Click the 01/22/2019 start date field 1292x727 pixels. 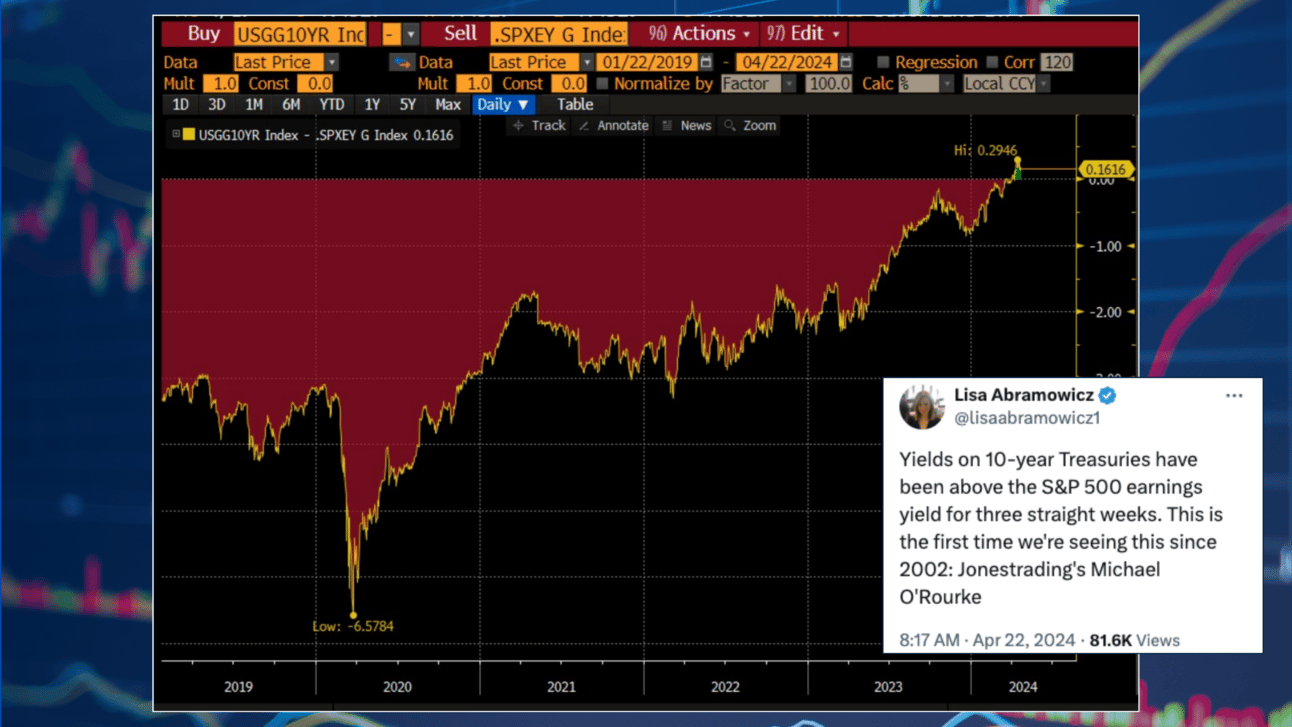point(647,62)
